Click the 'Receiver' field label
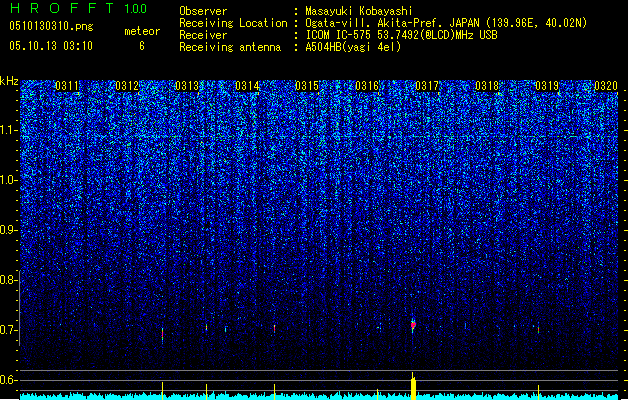Image resolution: width=629 pixels, height=400 pixels. click(203, 35)
